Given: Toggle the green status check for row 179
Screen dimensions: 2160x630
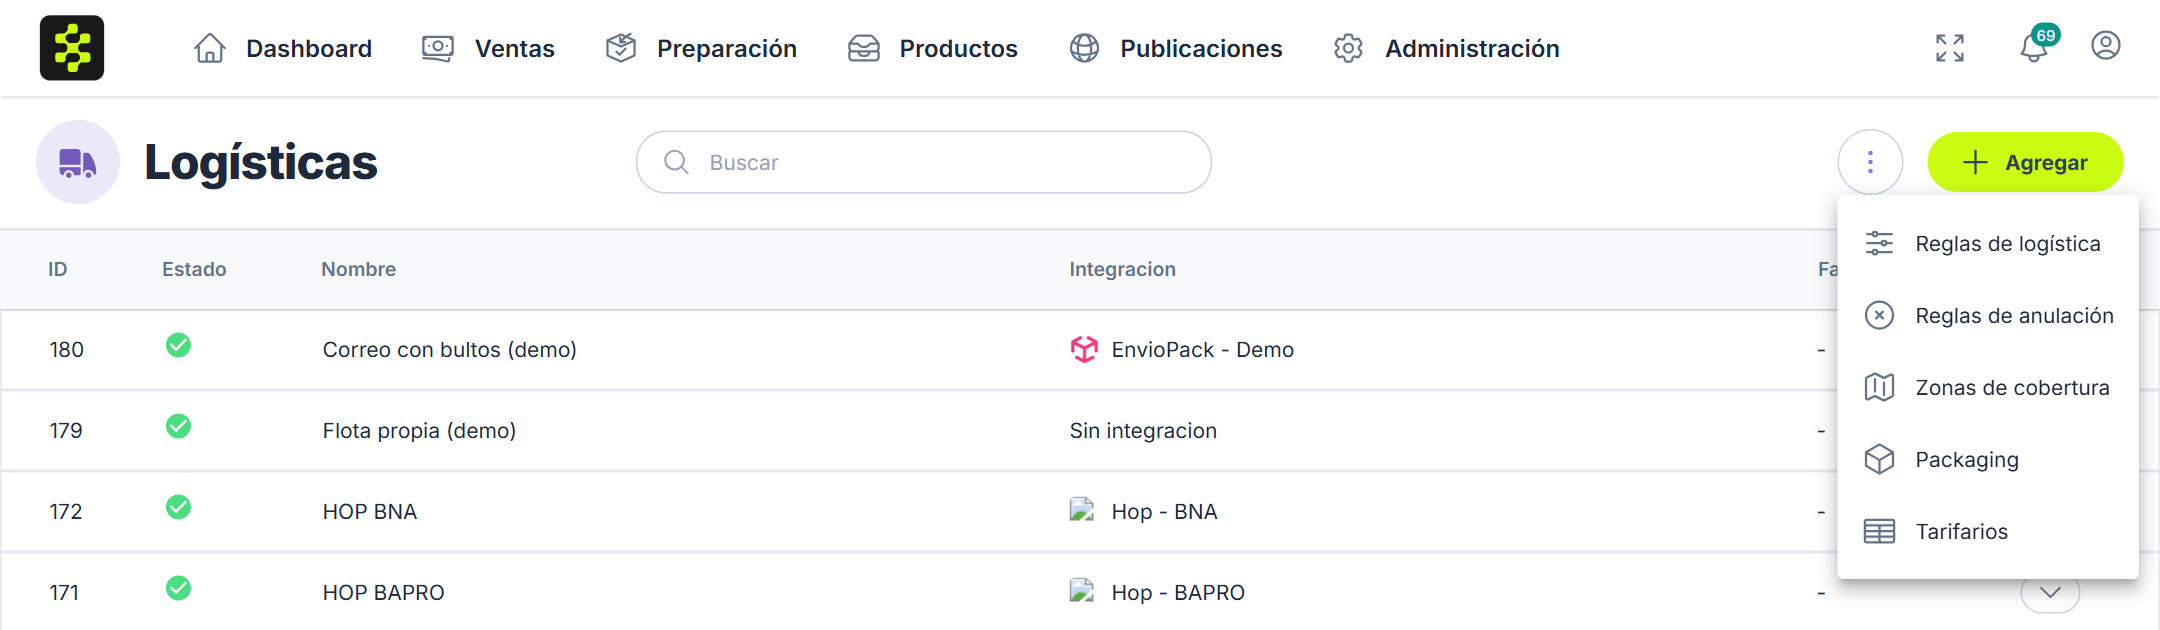Looking at the screenshot, I should 179,426.
